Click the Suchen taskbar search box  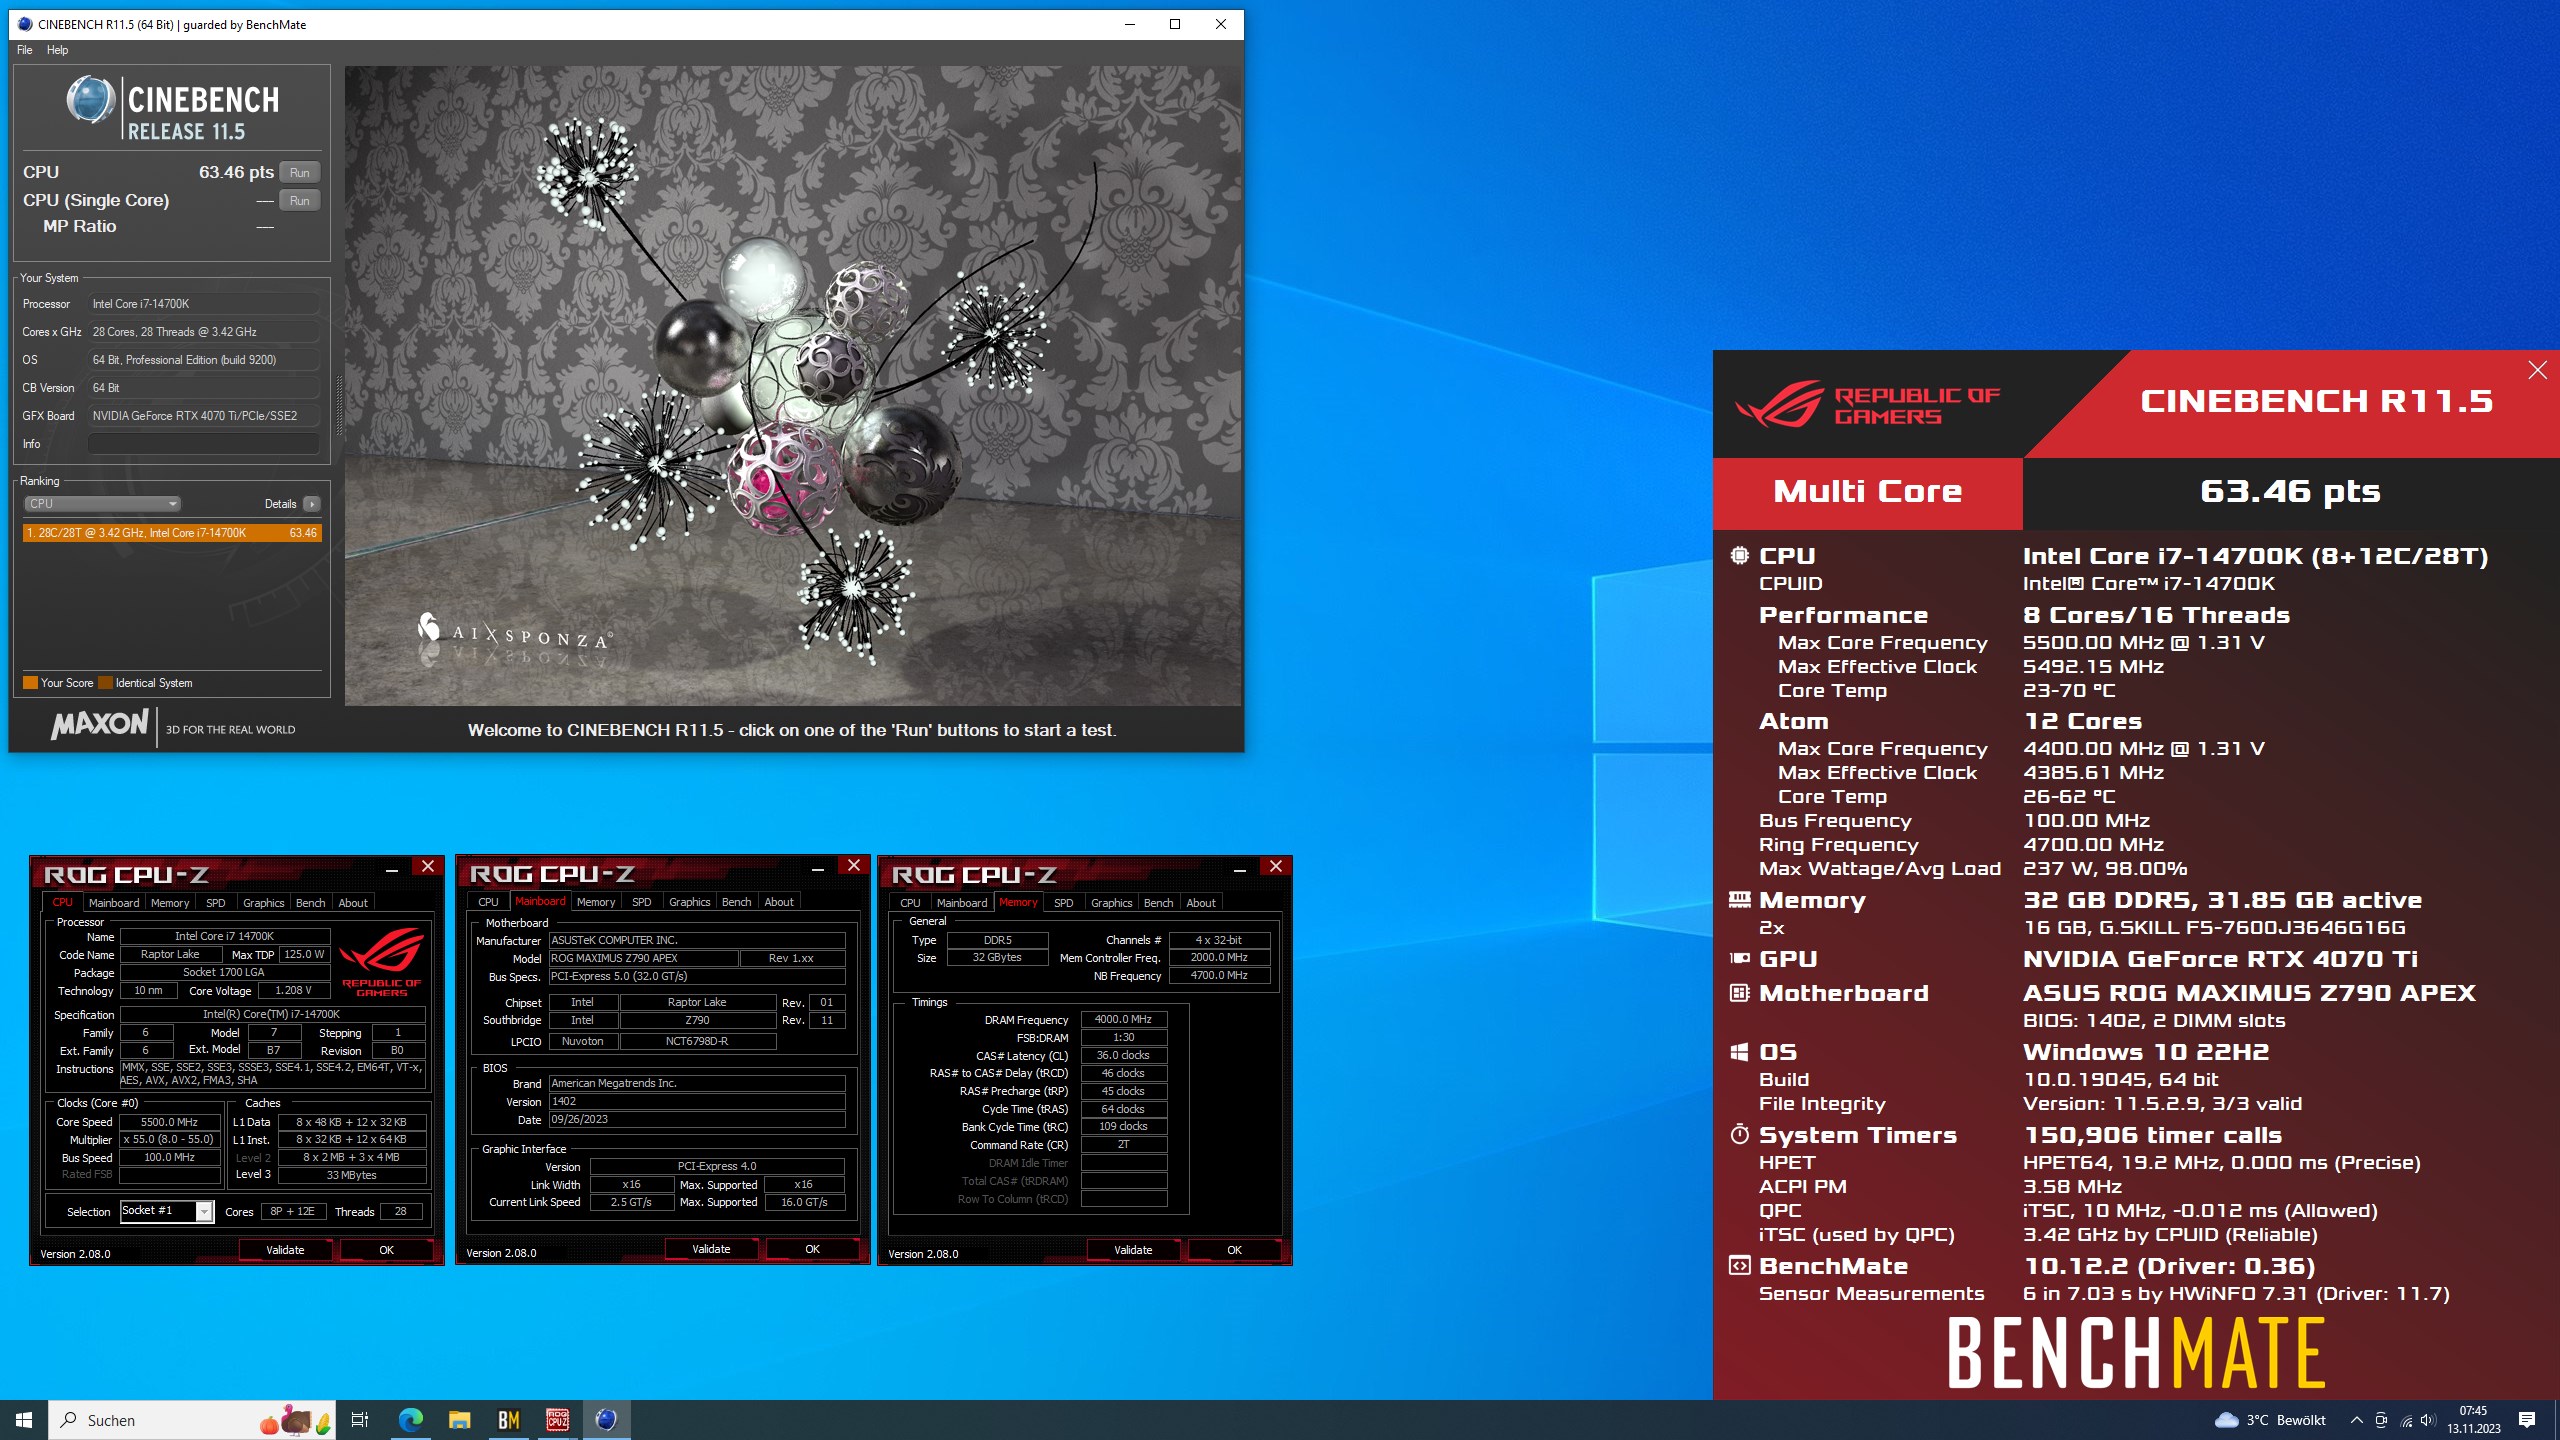192,1420
